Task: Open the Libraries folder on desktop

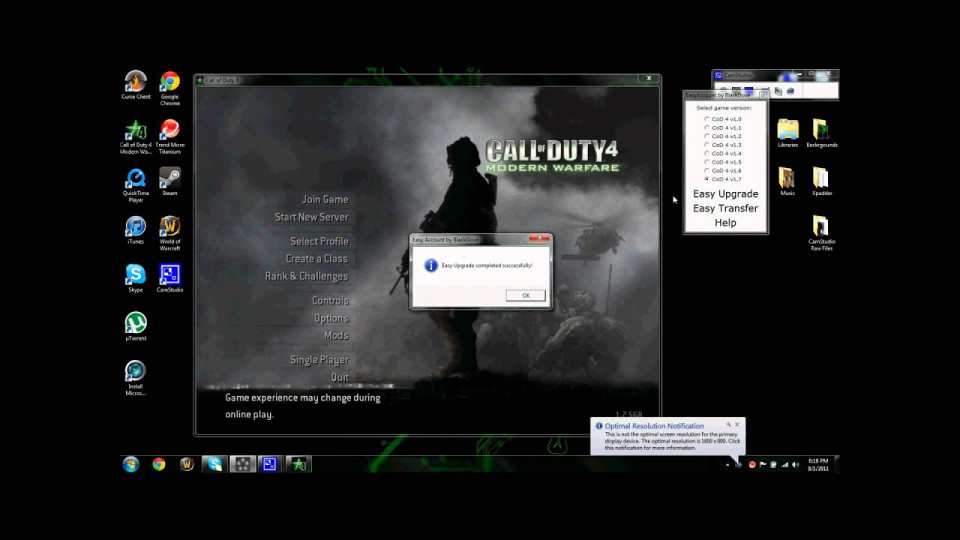Action: (x=787, y=133)
